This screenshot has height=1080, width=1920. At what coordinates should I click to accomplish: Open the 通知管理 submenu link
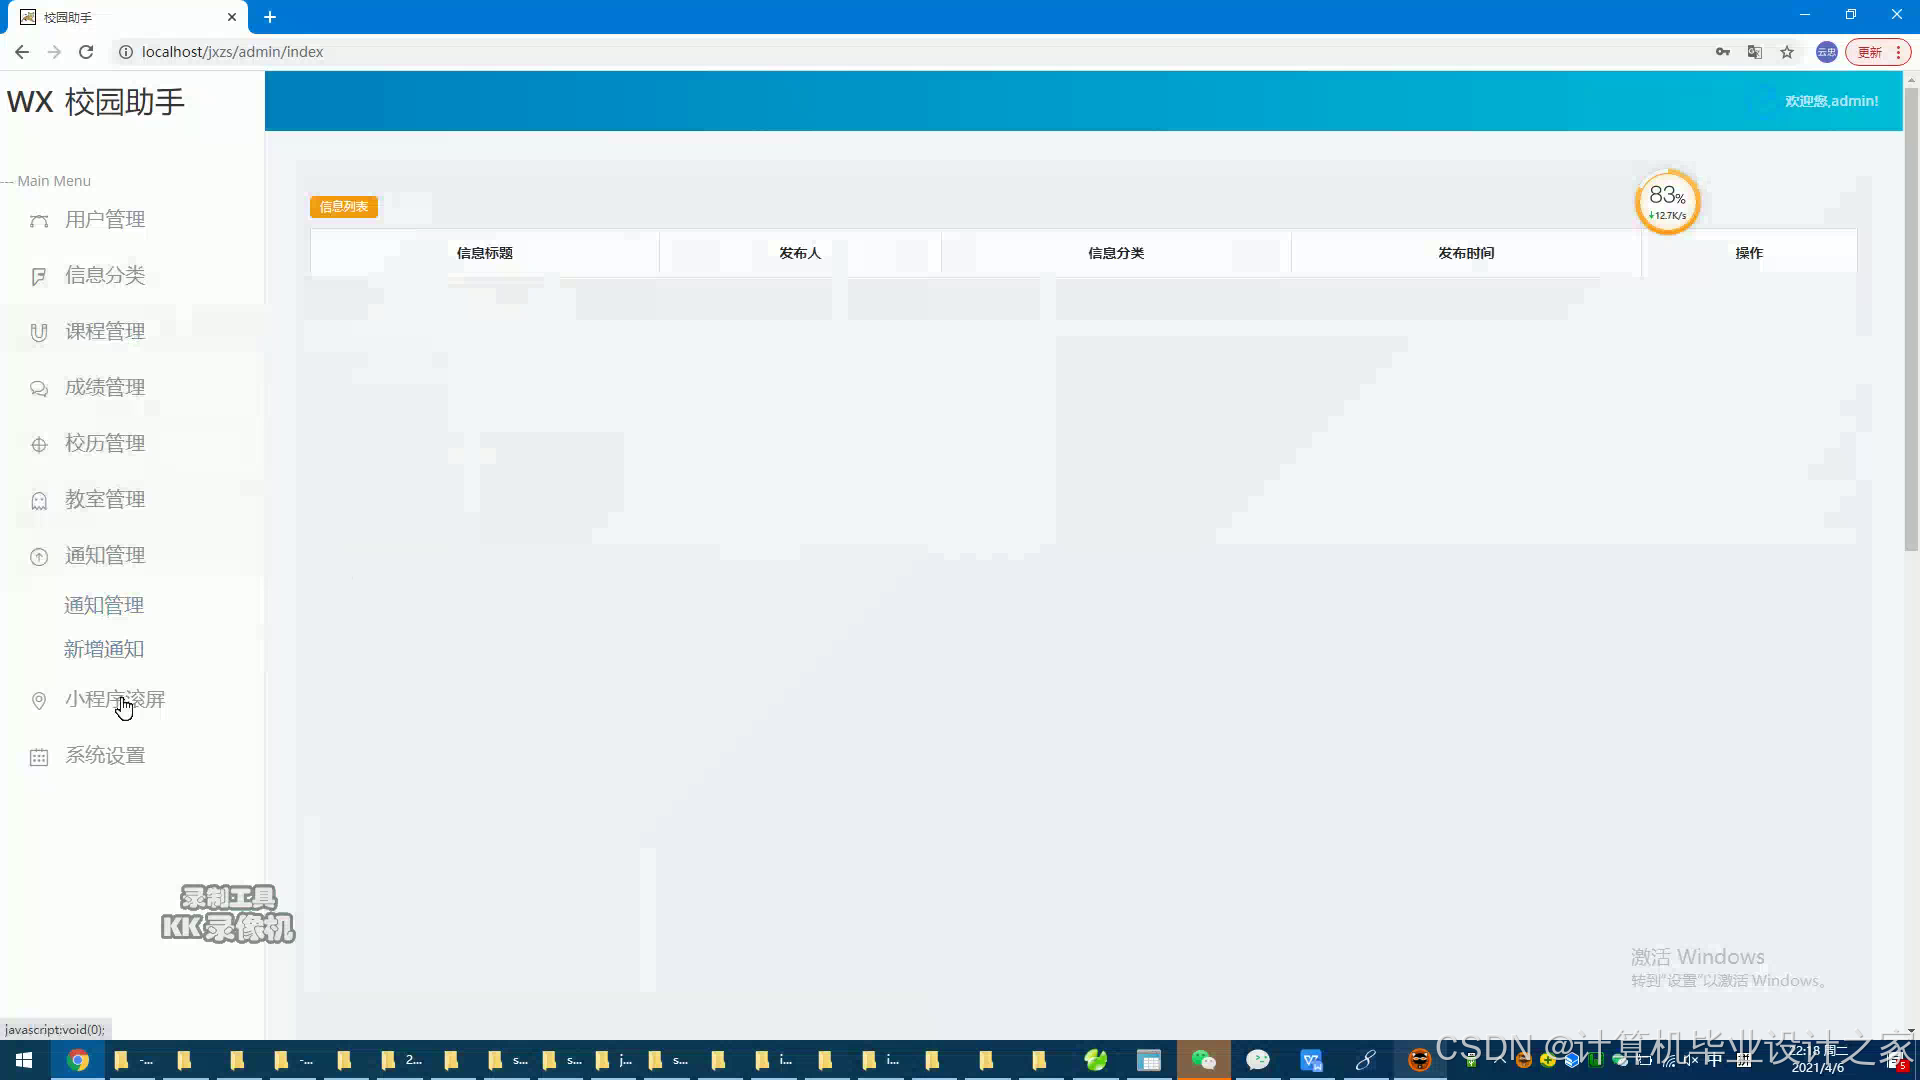104,606
